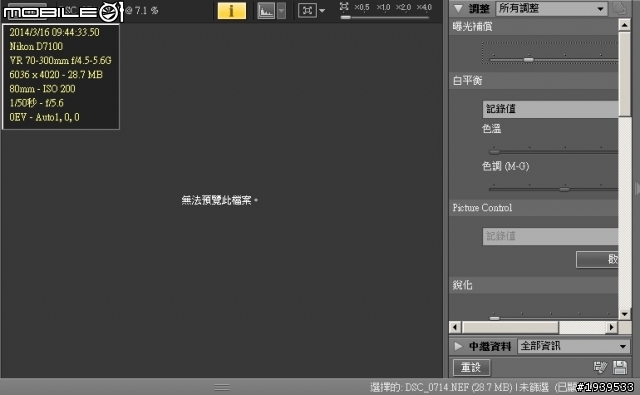Image resolution: width=640 pixels, height=395 pixels.
Task: Click the 銳化 section header
Action: coord(533,285)
